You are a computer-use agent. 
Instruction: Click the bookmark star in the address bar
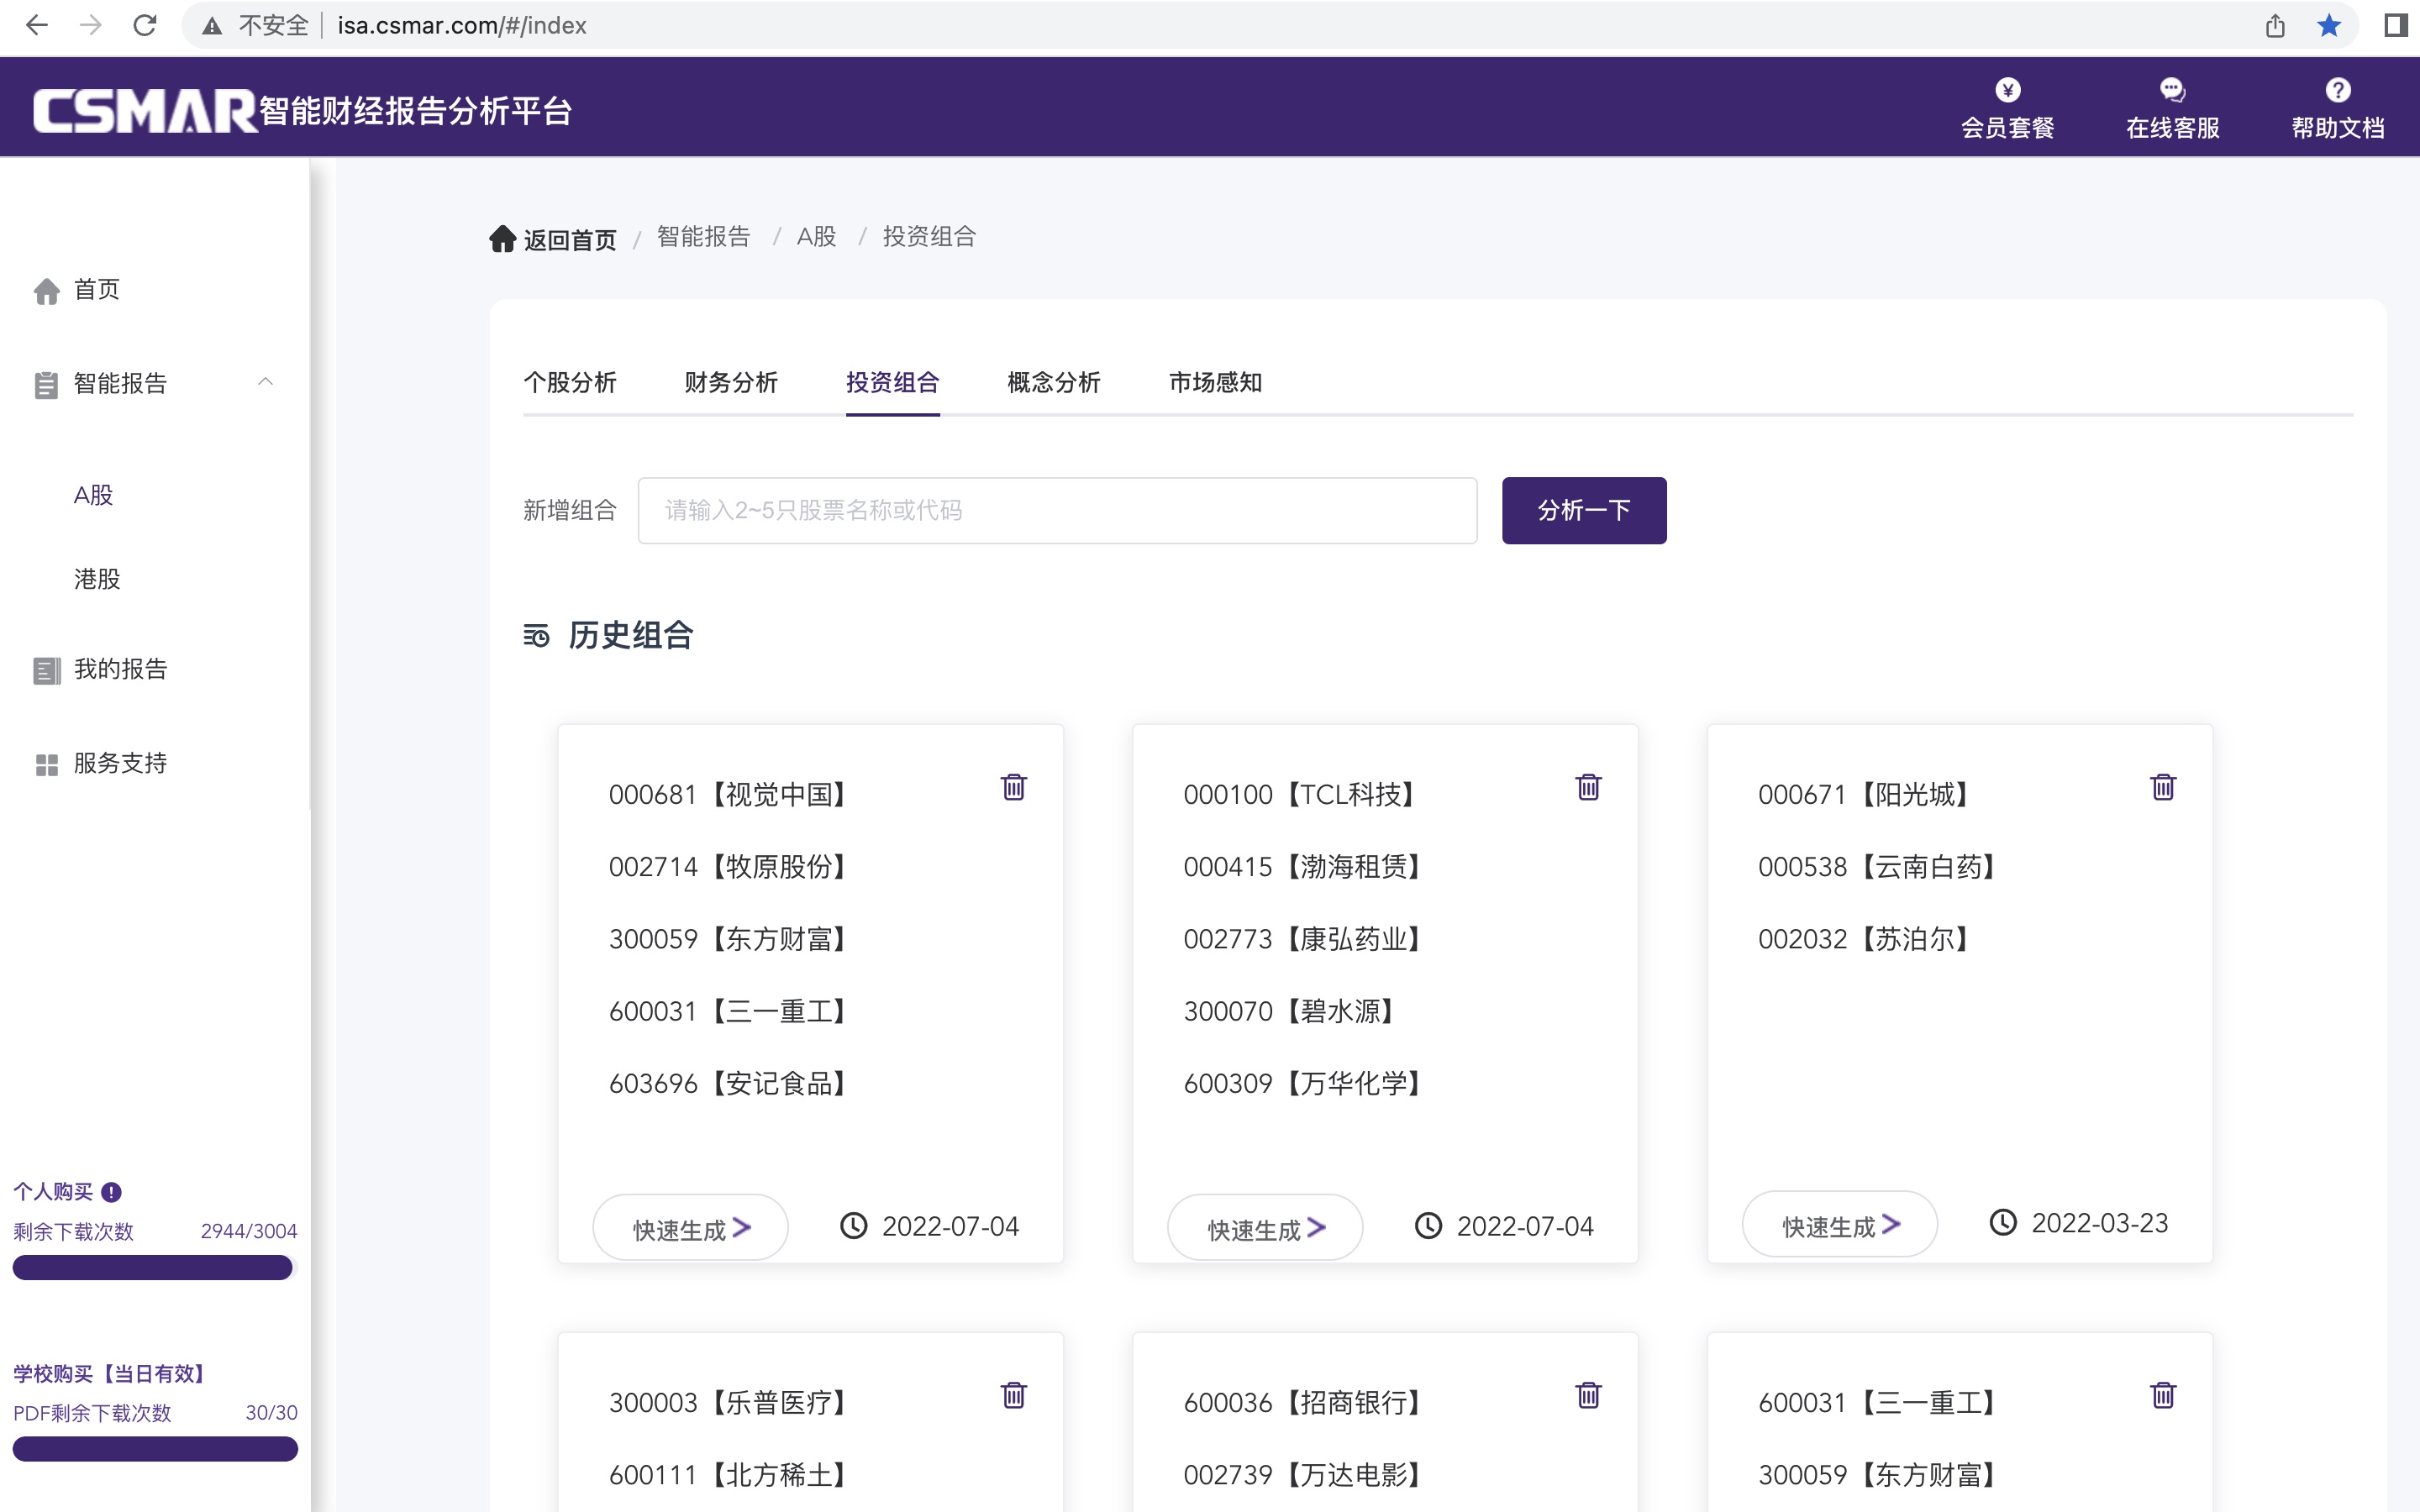2330,25
